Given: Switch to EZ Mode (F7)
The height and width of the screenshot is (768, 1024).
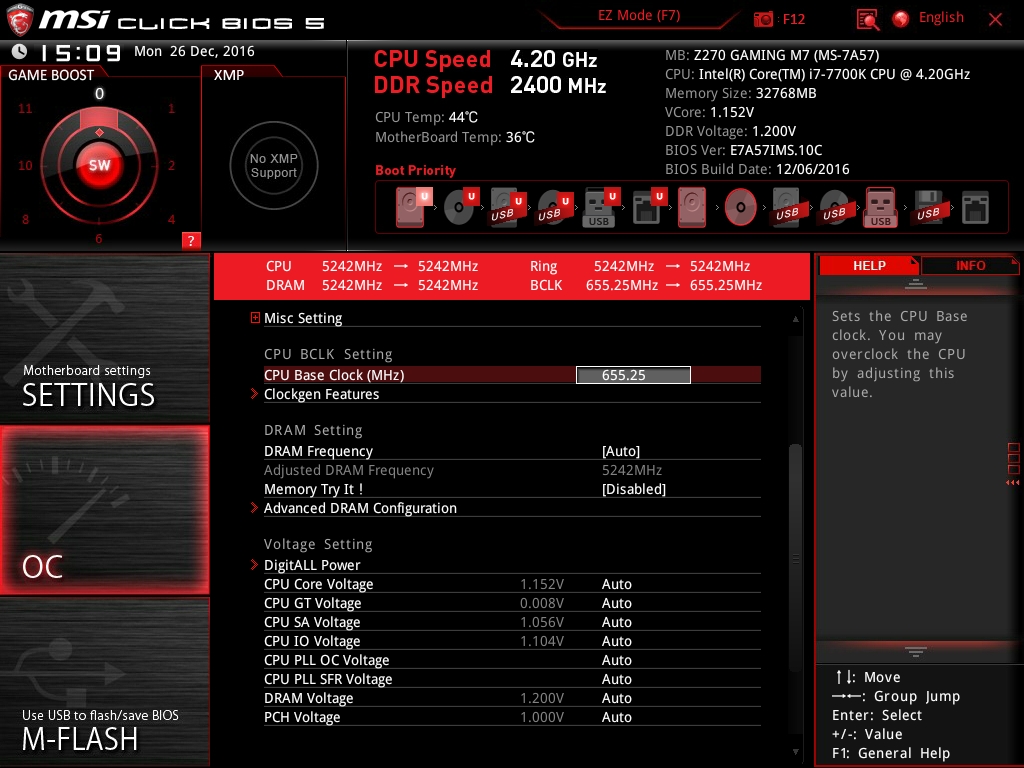Looking at the screenshot, I should [x=639, y=16].
